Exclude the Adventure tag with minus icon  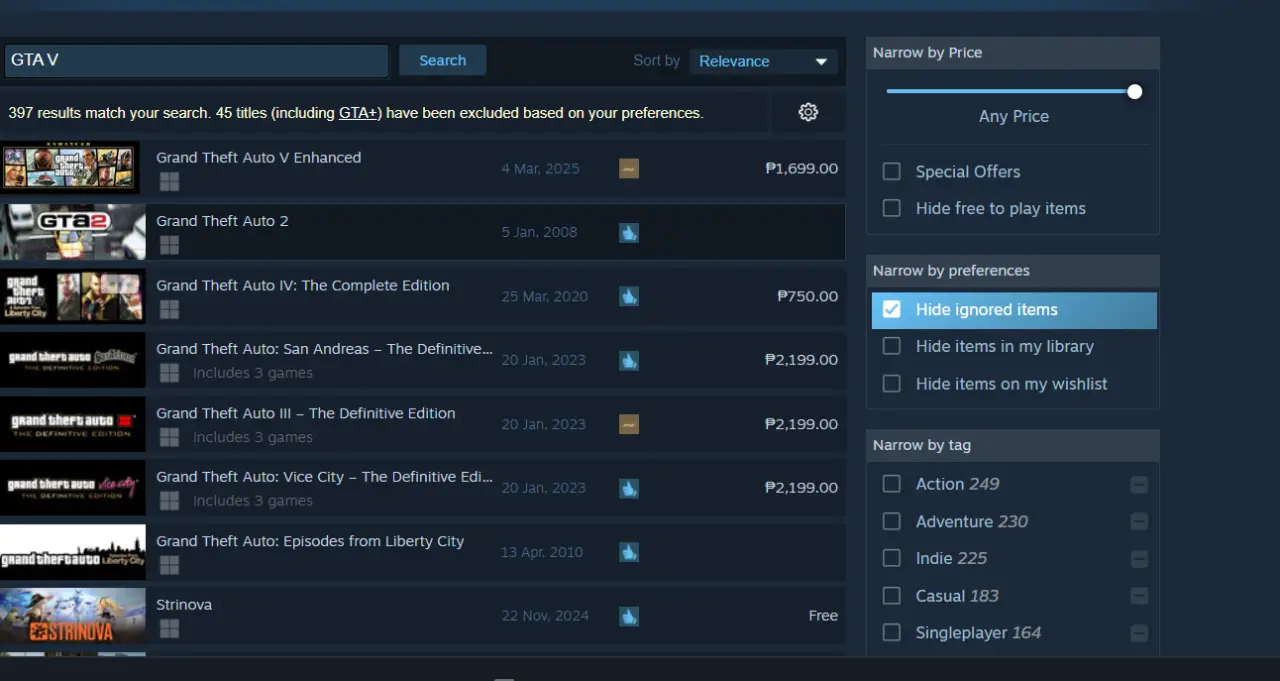point(1139,522)
